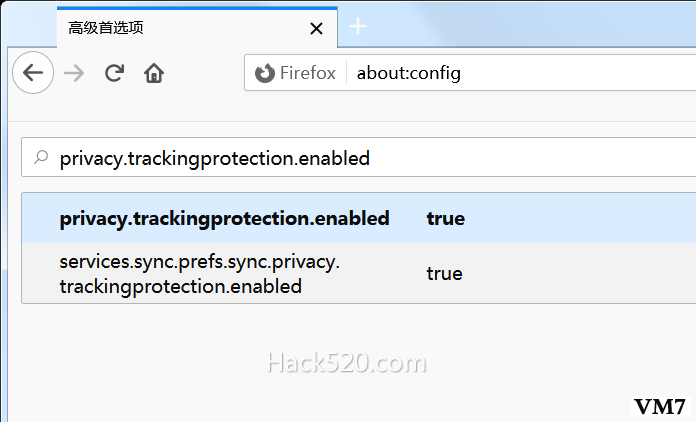The height and width of the screenshot is (422, 696).
Task: Reload the about:config page
Action: click(x=114, y=73)
